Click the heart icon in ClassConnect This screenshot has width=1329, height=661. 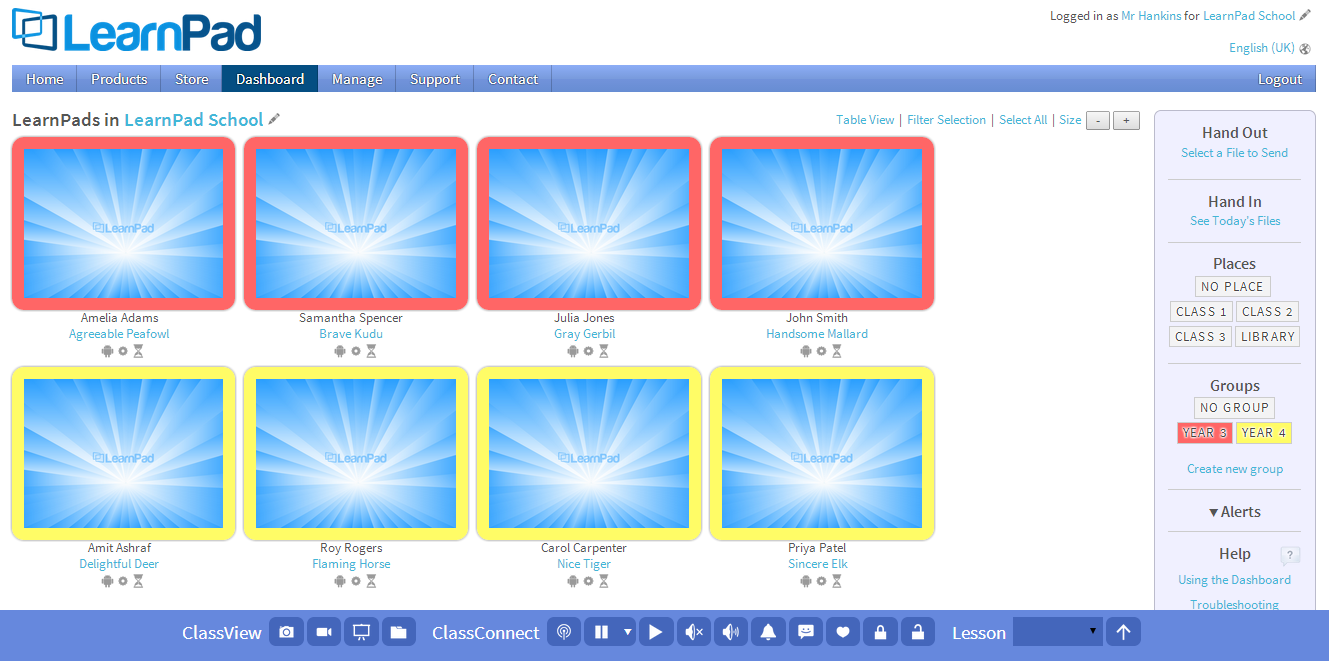tap(843, 632)
